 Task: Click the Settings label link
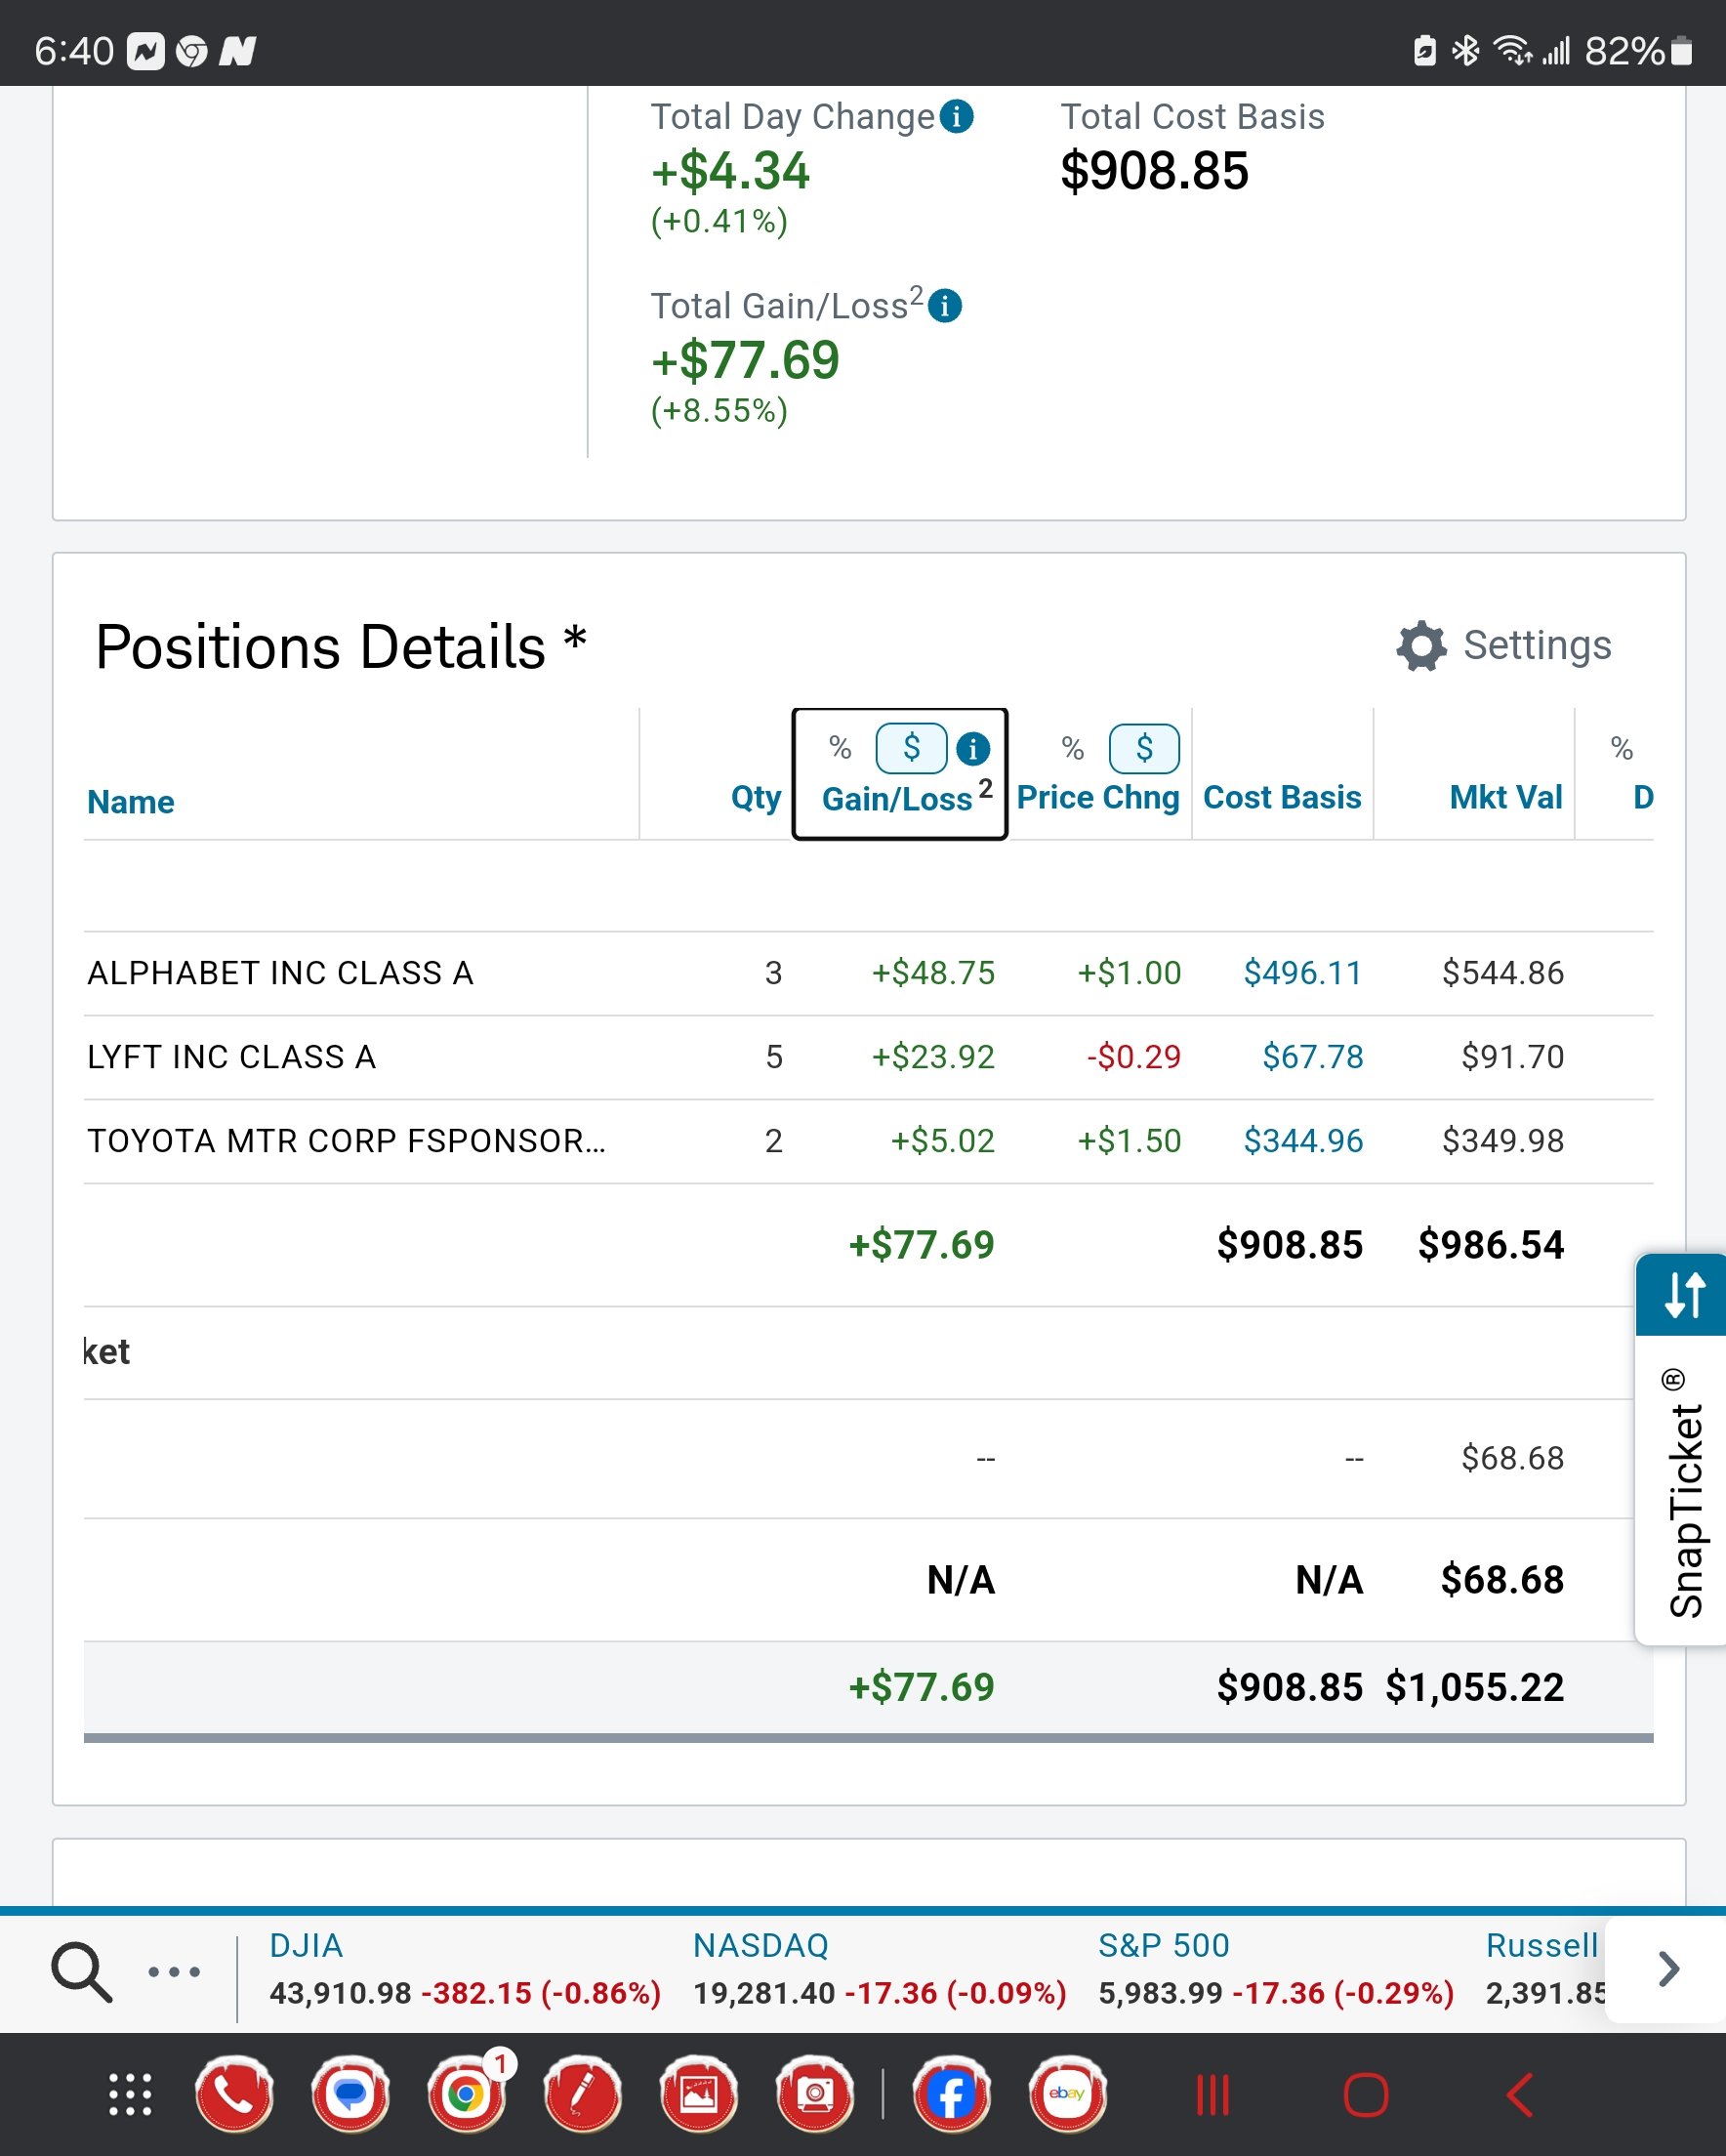[x=1537, y=645]
